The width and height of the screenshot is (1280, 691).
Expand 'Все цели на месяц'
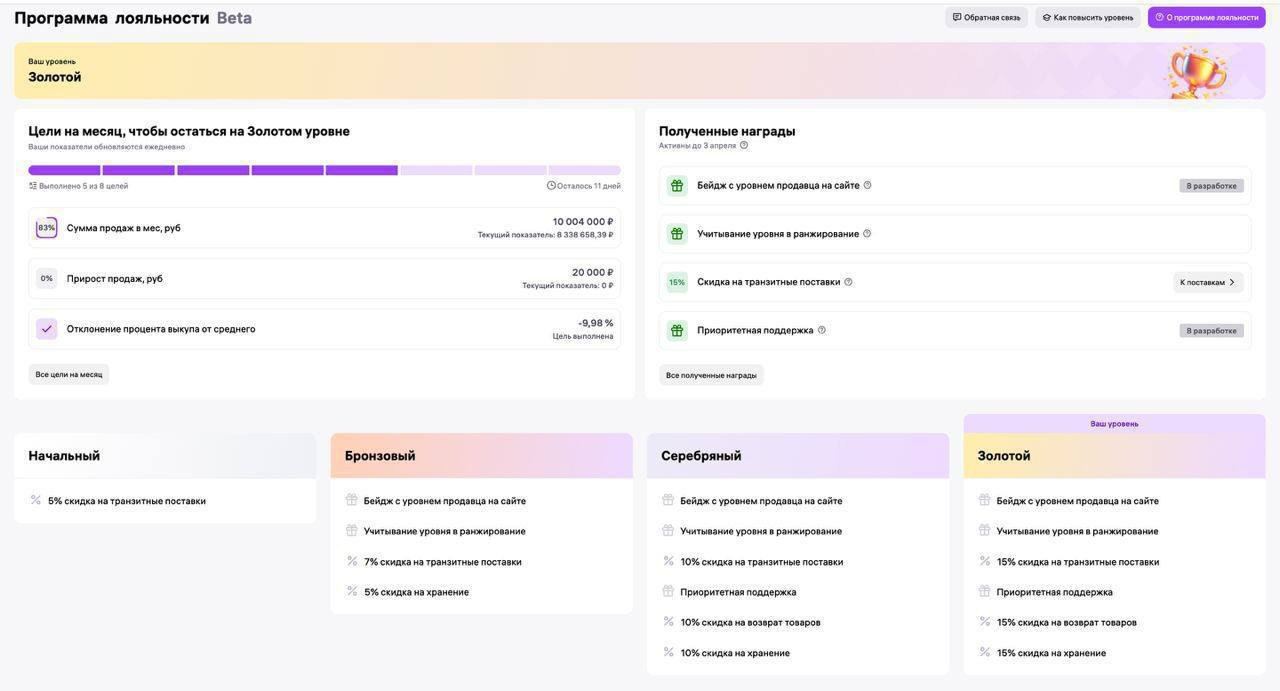tap(69, 375)
